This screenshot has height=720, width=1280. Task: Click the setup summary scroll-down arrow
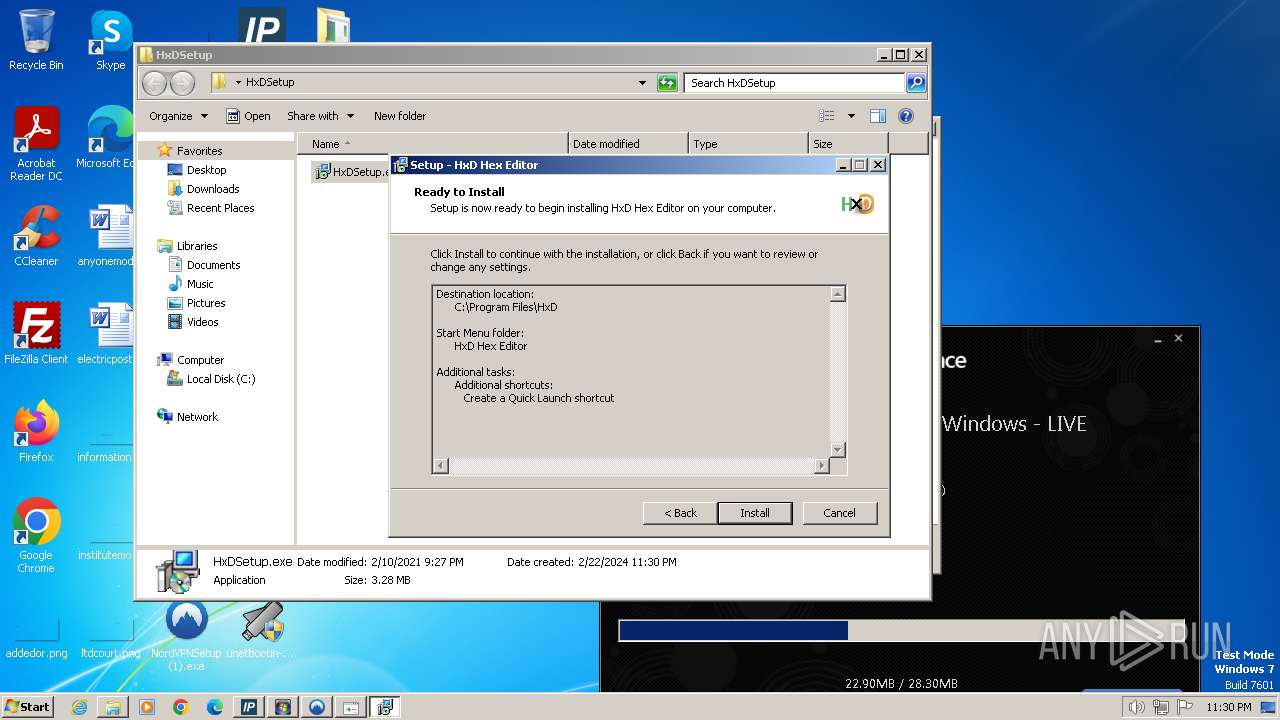(x=838, y=450)
